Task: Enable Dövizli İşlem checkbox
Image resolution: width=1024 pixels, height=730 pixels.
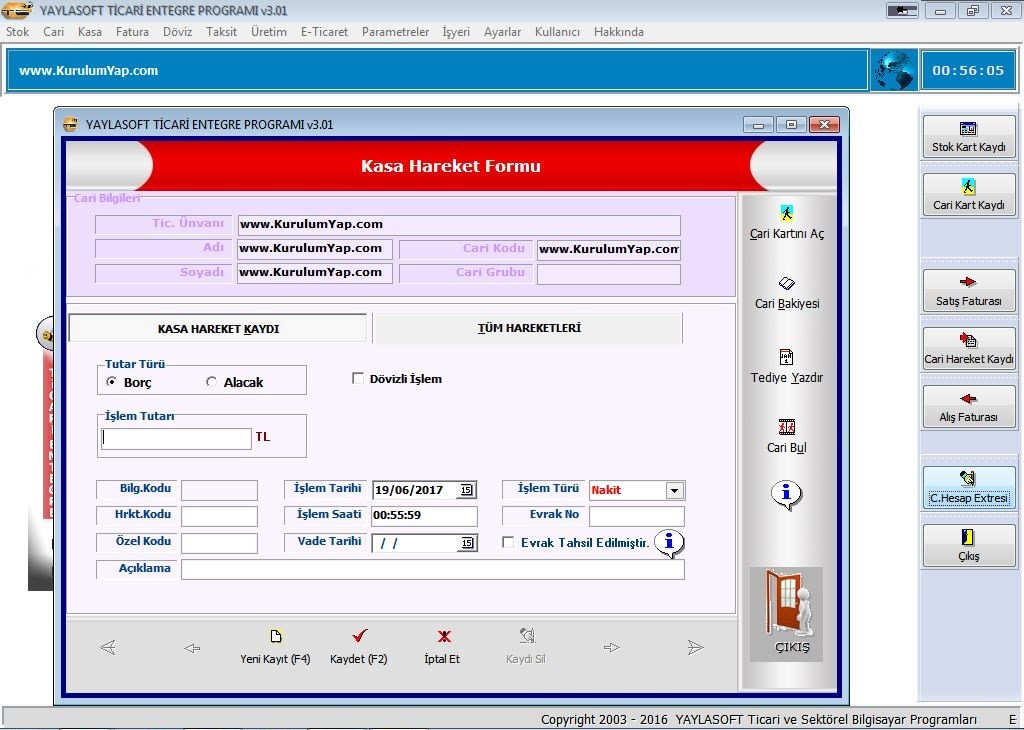Action: [358, 378]
